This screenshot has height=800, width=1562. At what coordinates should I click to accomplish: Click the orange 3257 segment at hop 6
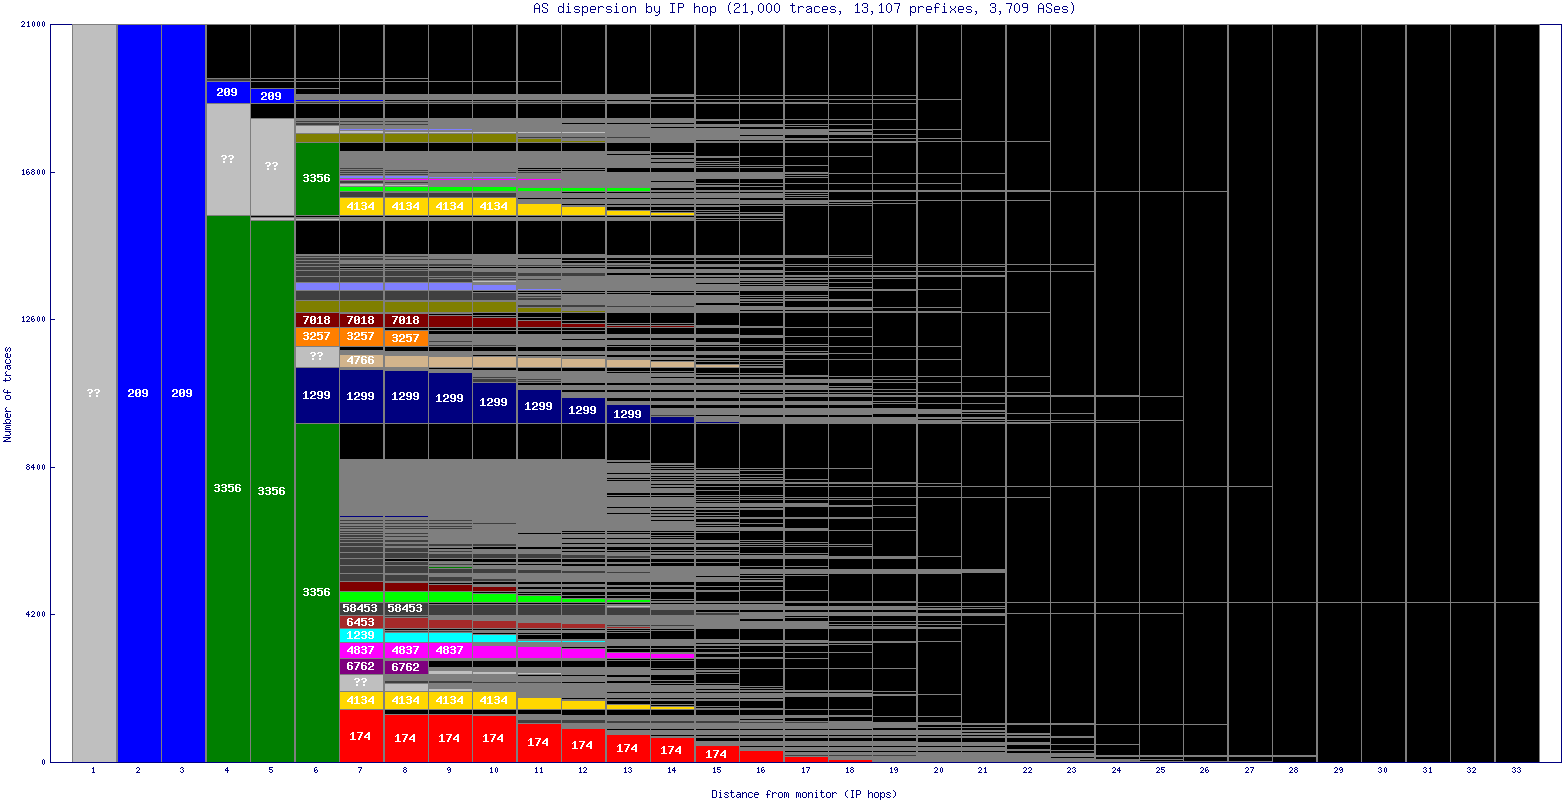(317, 337)
